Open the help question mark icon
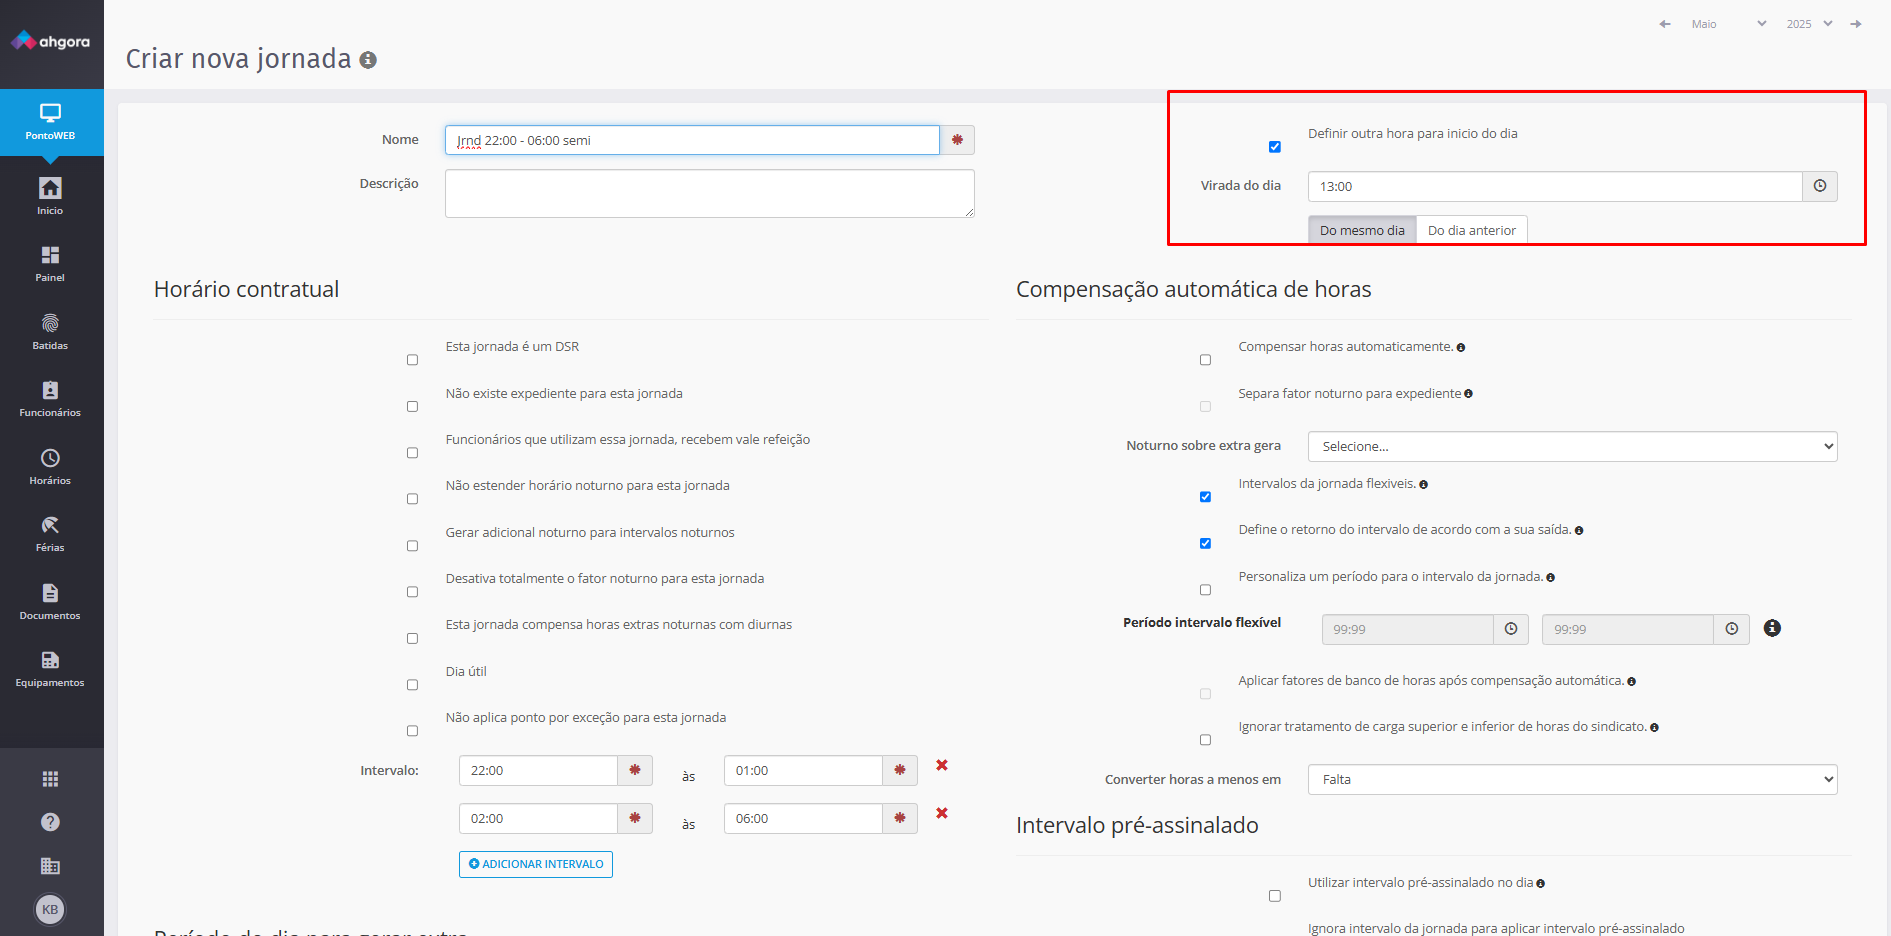 (x=50, y=822)
